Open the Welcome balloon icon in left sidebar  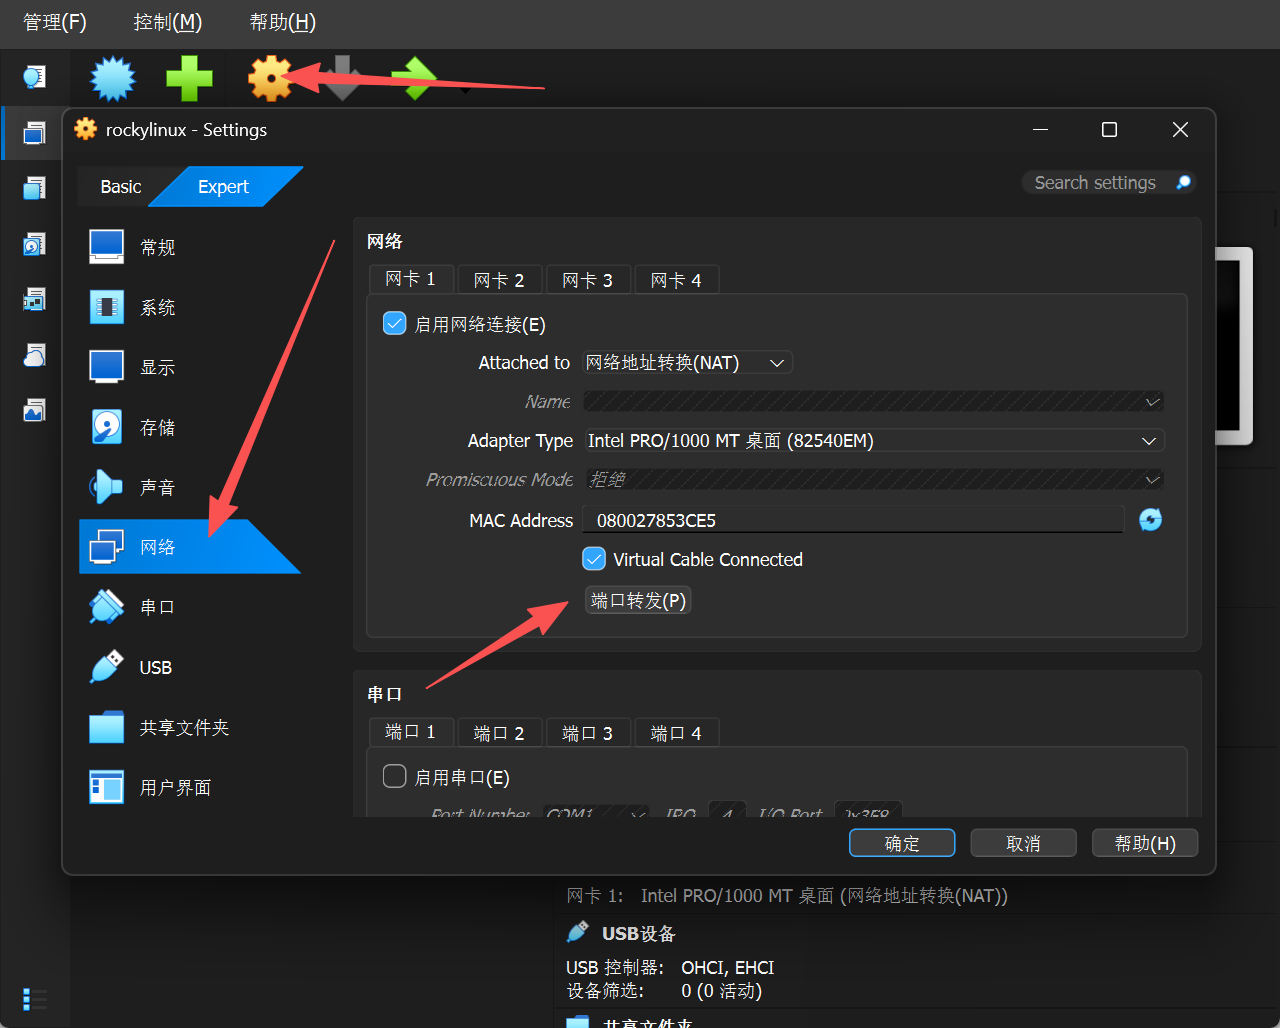(x=35, y=77)
